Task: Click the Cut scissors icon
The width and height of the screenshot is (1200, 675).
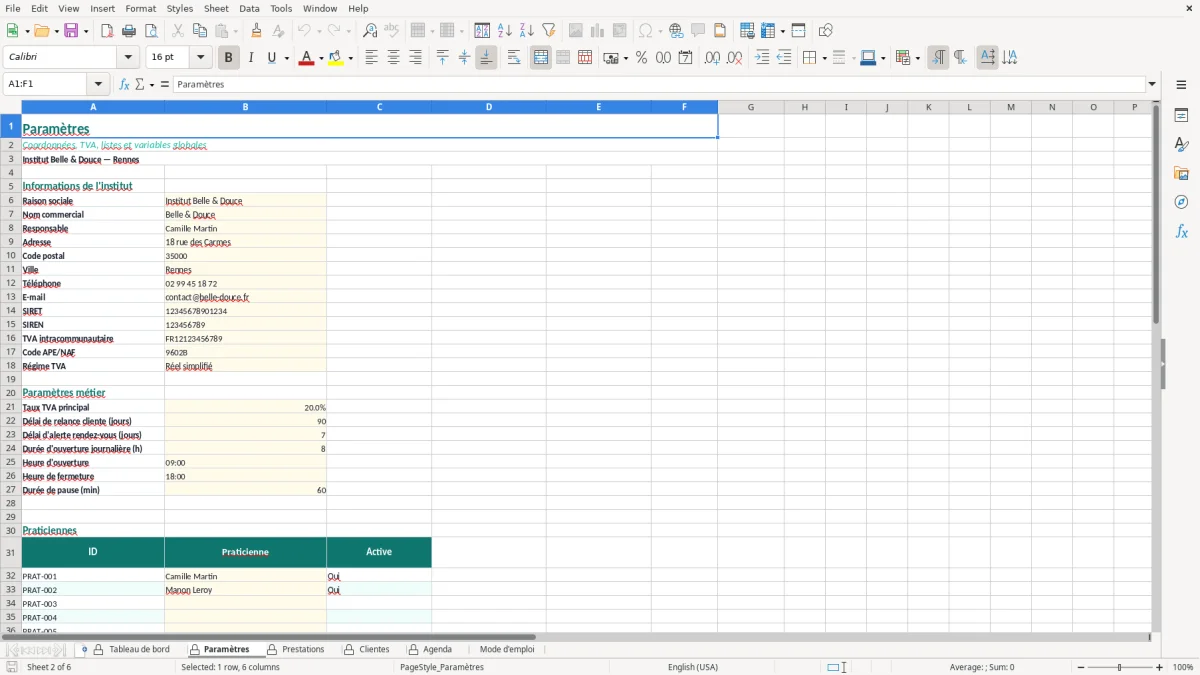Action: point(177,31)
